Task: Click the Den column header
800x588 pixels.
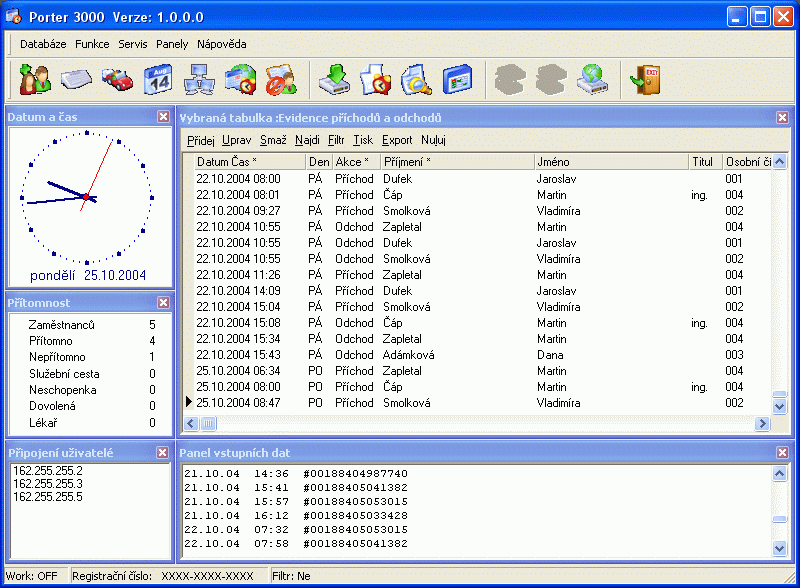Action: (319, 162)
